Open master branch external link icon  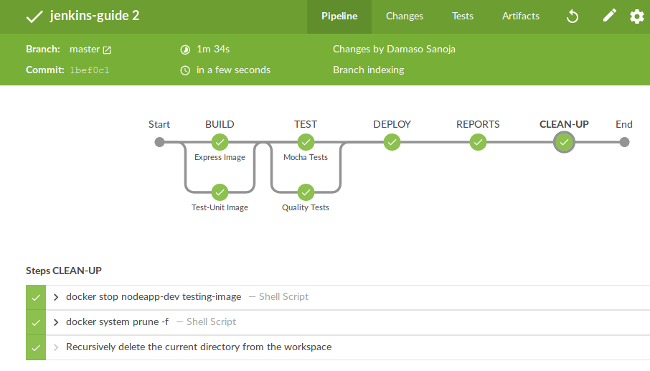click(107, 50)
